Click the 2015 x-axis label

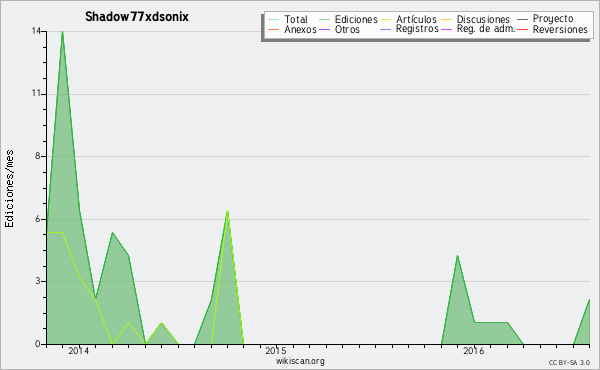(276, 351)
